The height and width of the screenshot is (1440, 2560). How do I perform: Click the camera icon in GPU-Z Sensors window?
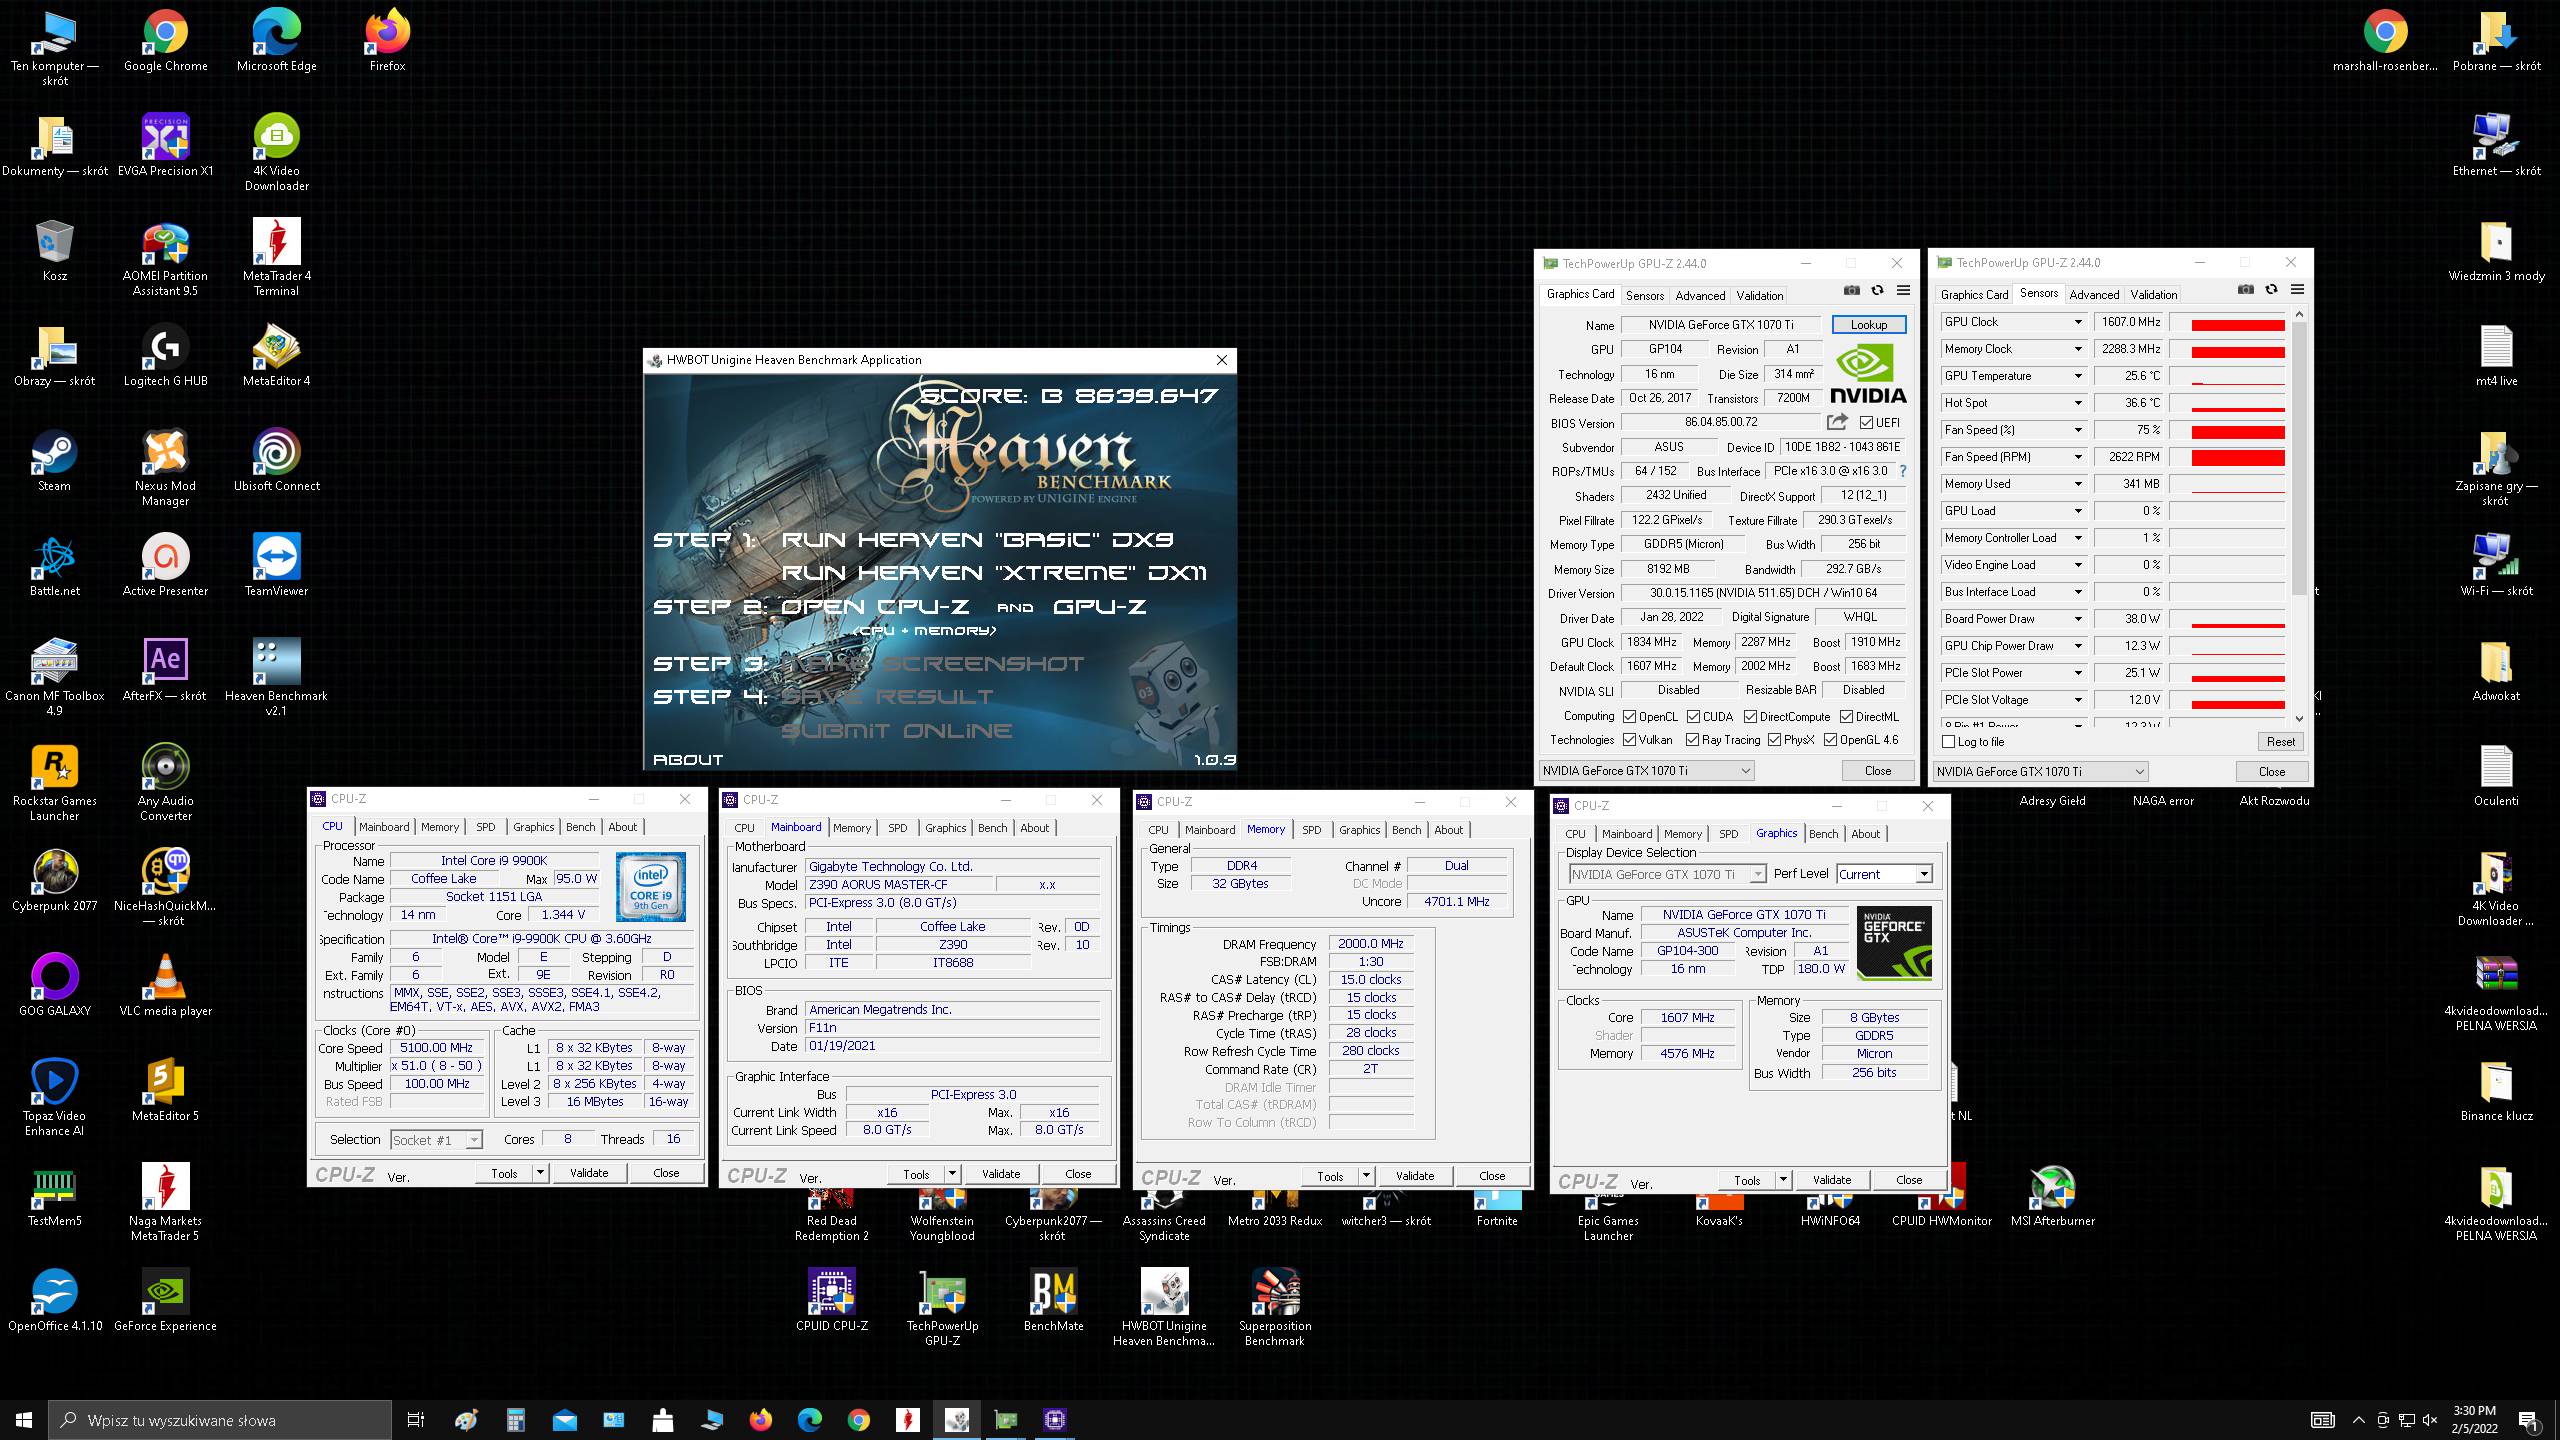pyautogui.click(x=2246, y=290)
